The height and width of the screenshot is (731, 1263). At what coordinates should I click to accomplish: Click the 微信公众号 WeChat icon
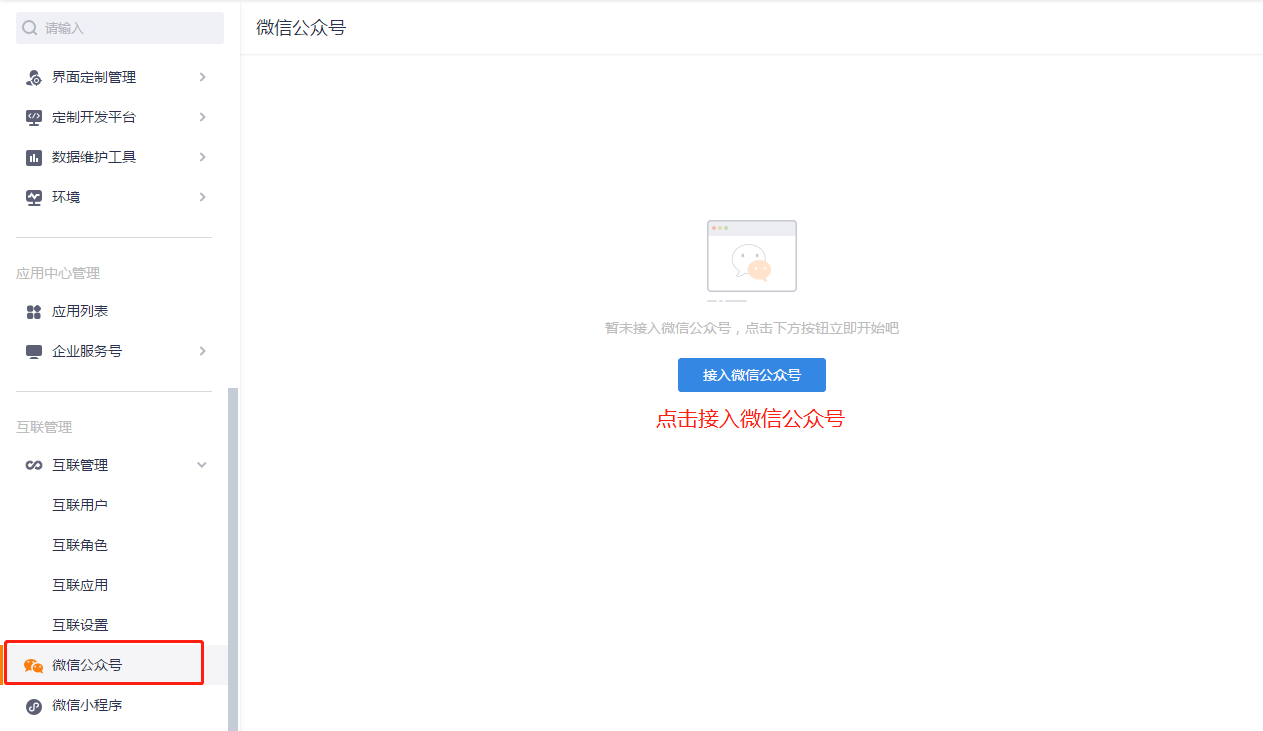pos(34,665)
